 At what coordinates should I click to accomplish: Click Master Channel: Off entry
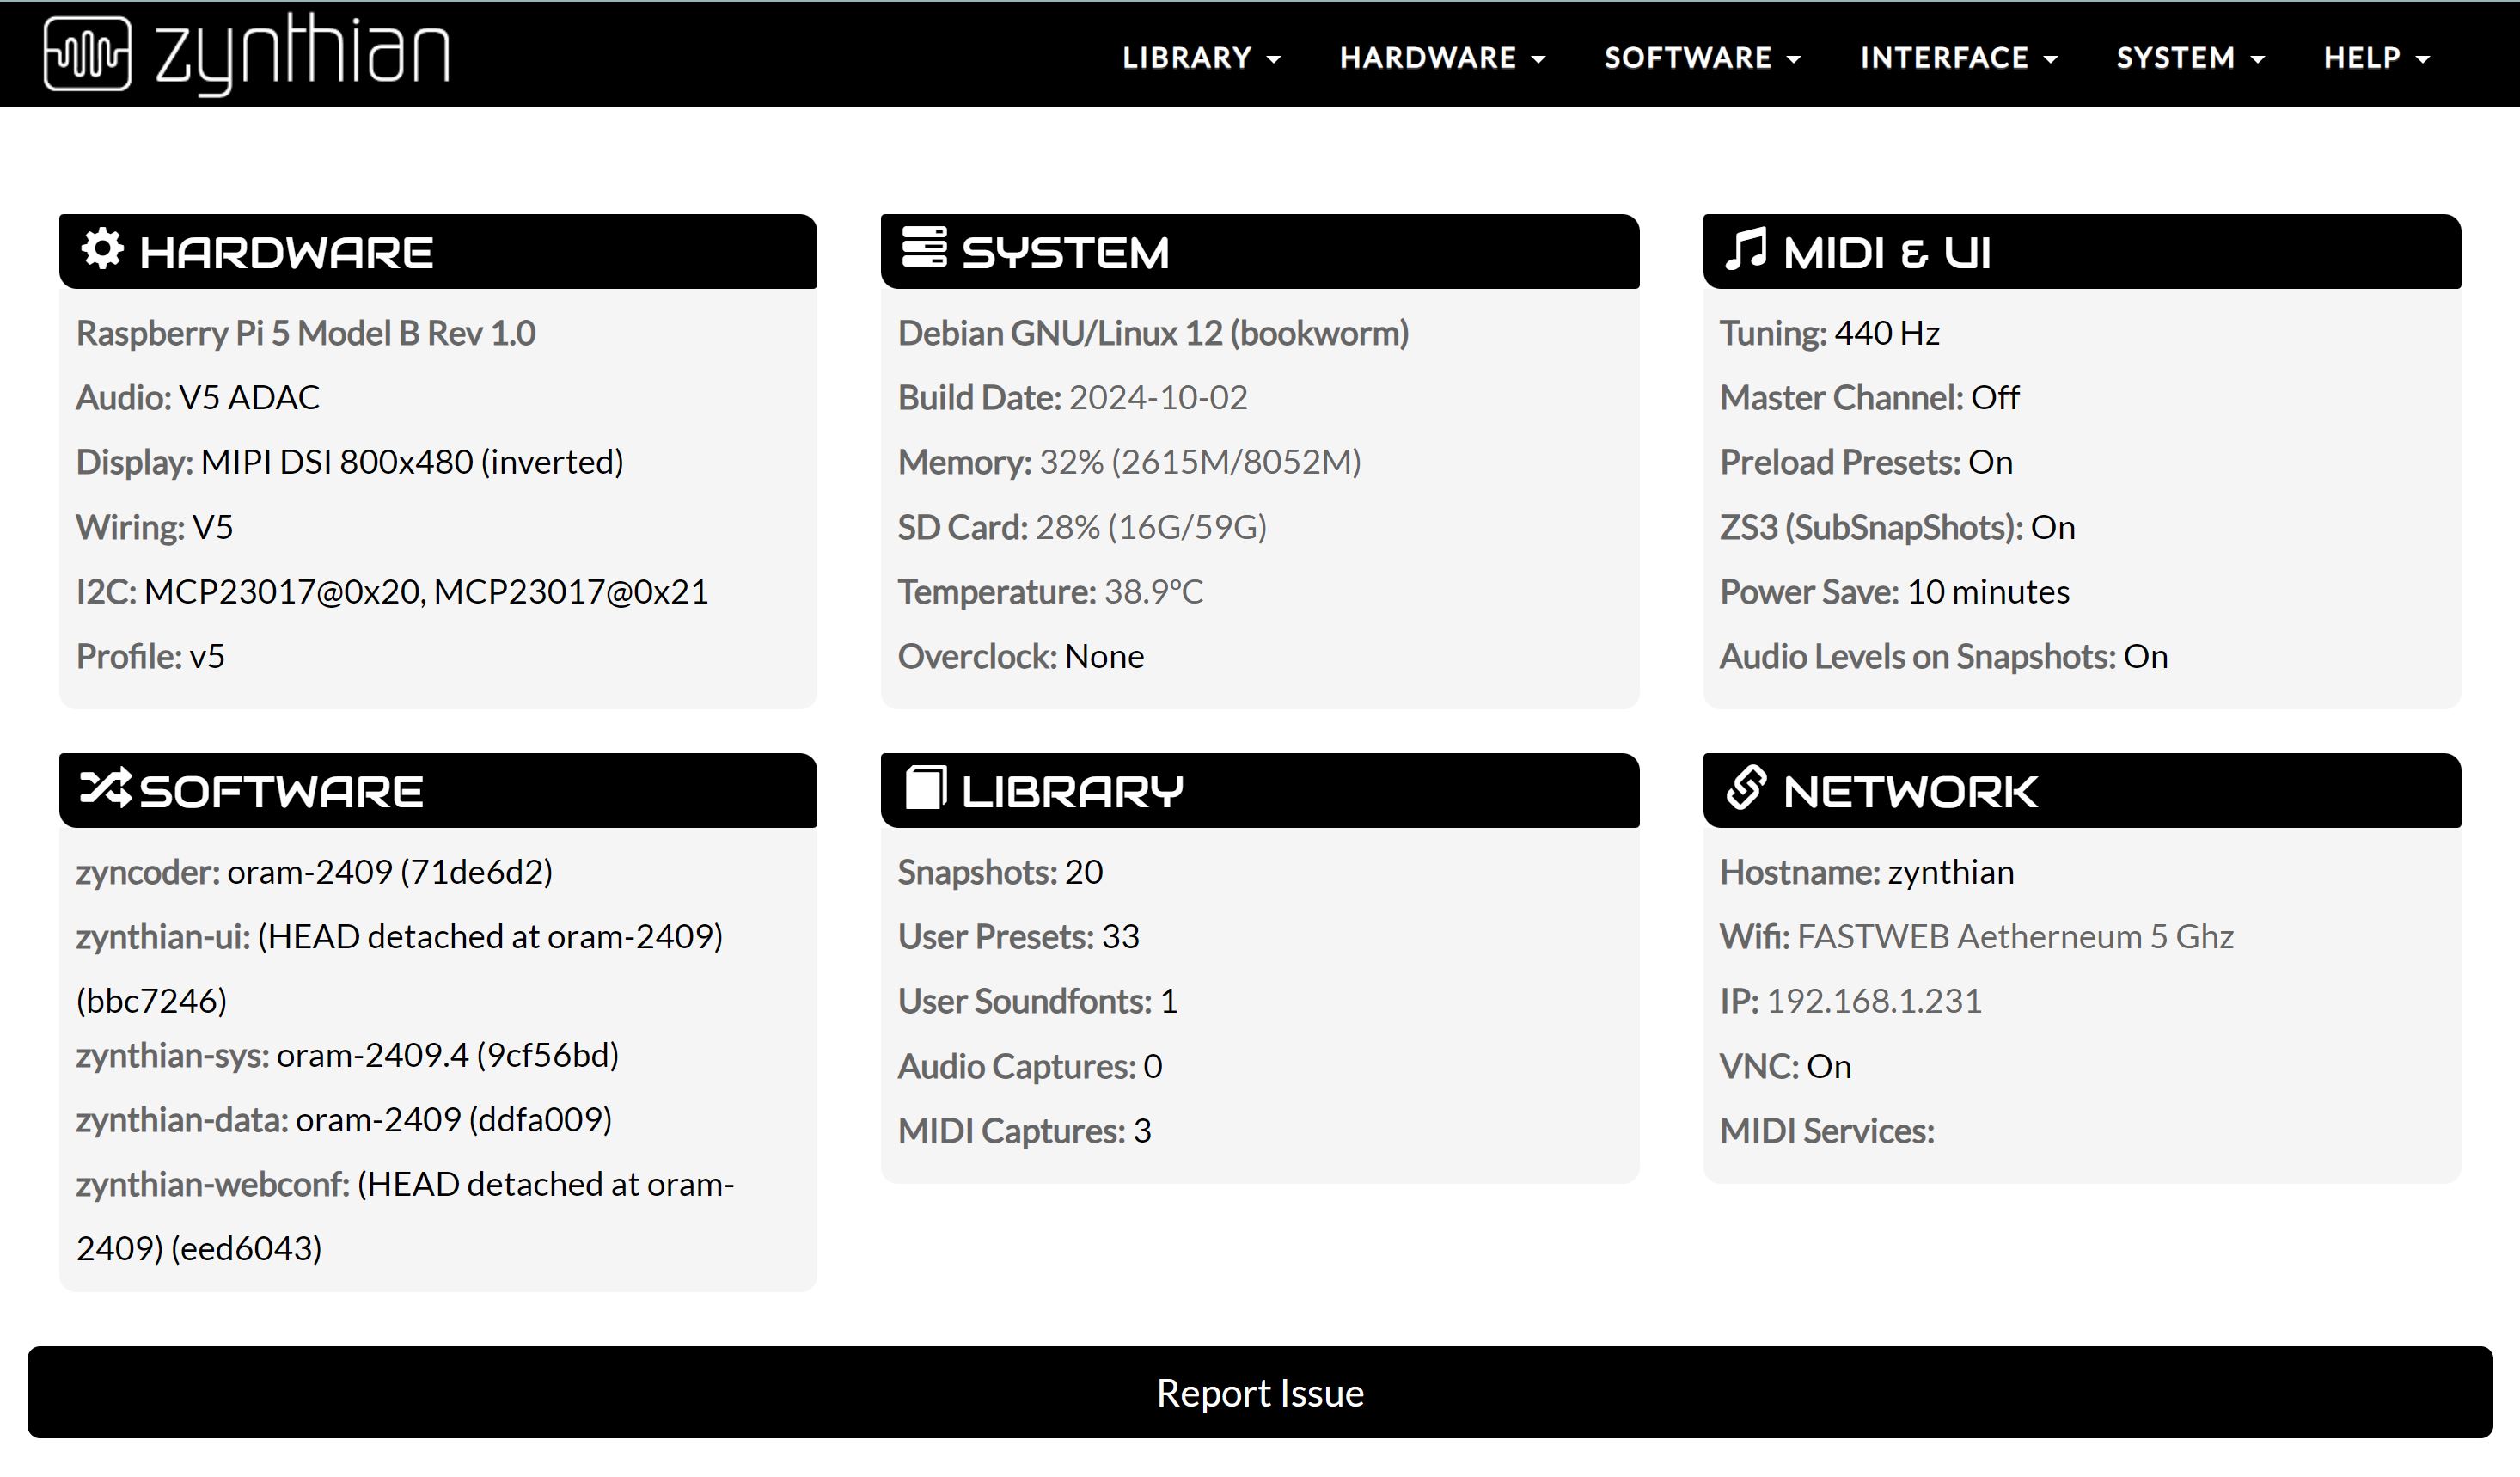point(1870,397)
